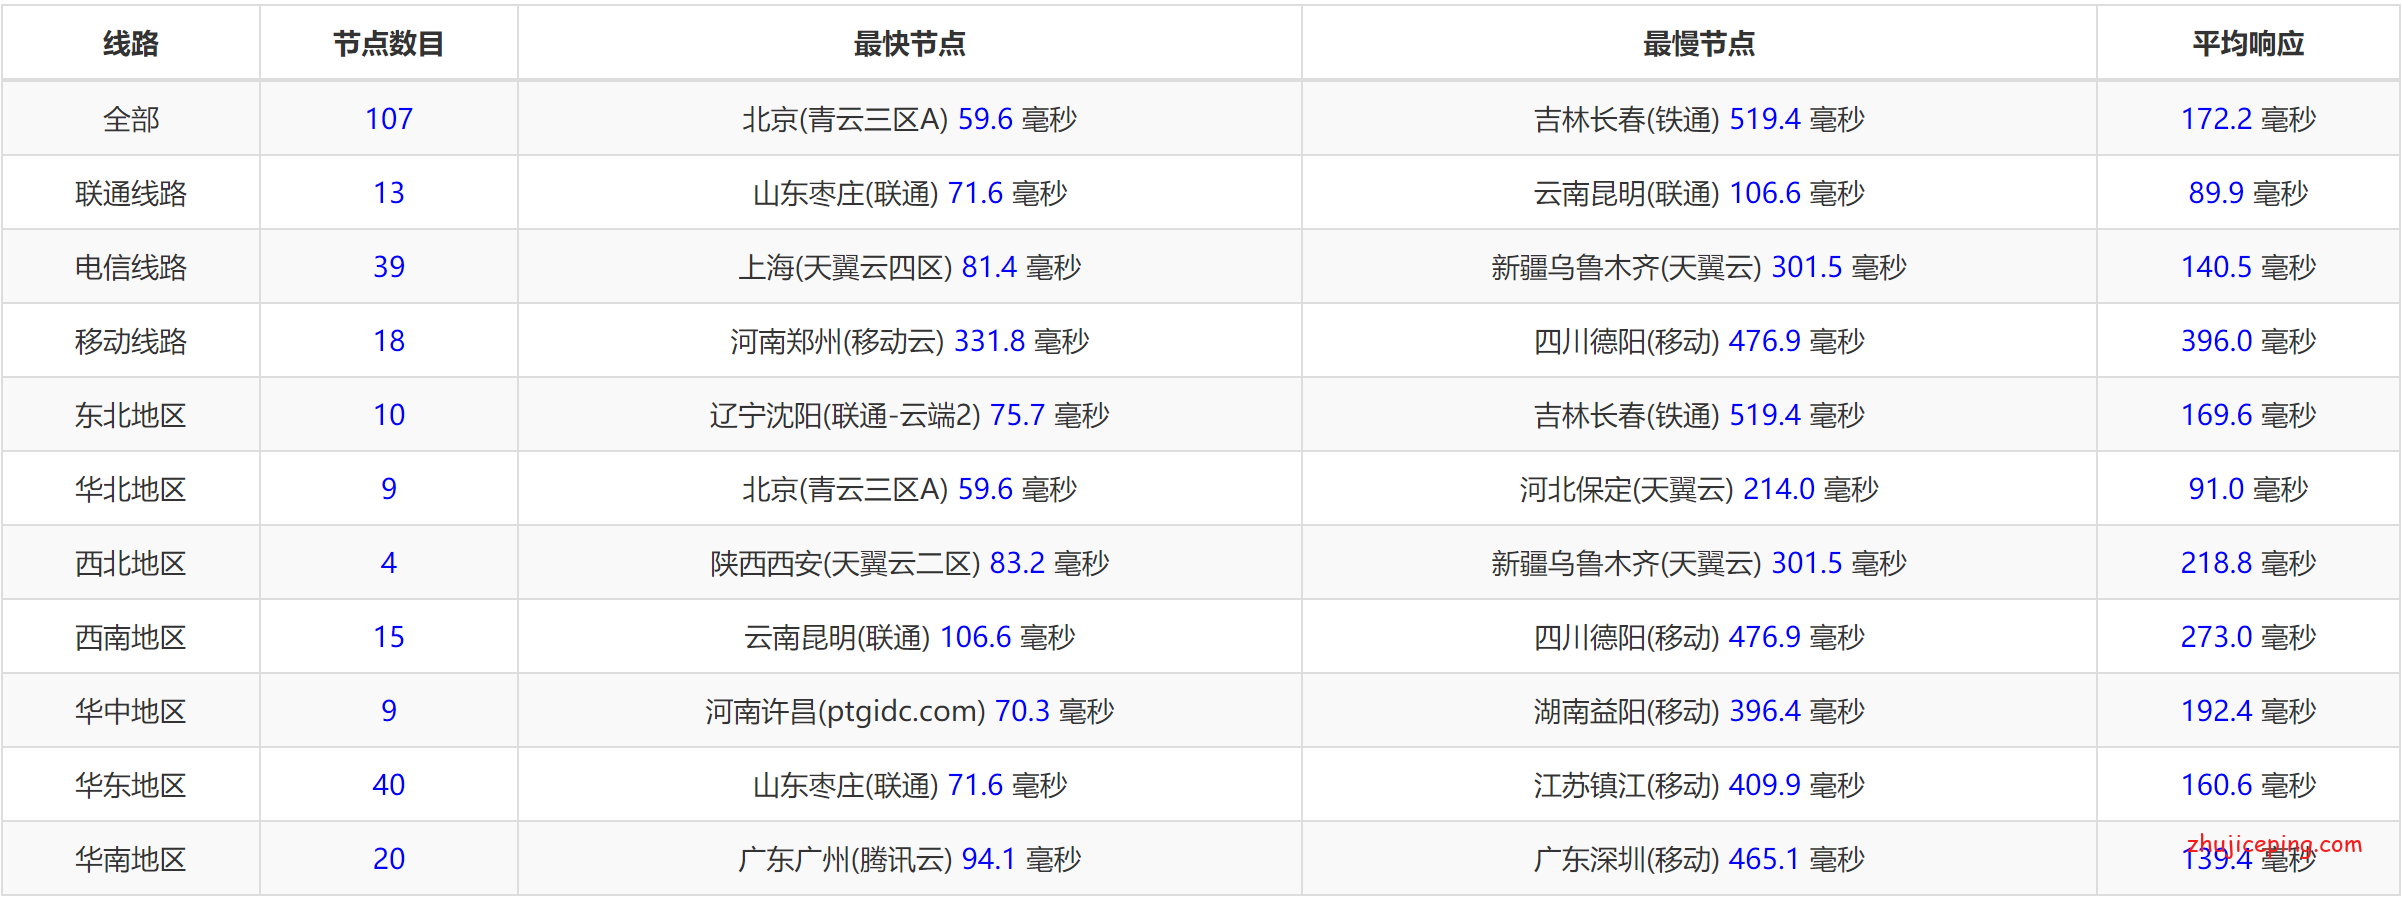The width and height of the screenshot is (2402, 899).
Task: Click node count 13 for 联通线路
Action: [x=389, y=193]
